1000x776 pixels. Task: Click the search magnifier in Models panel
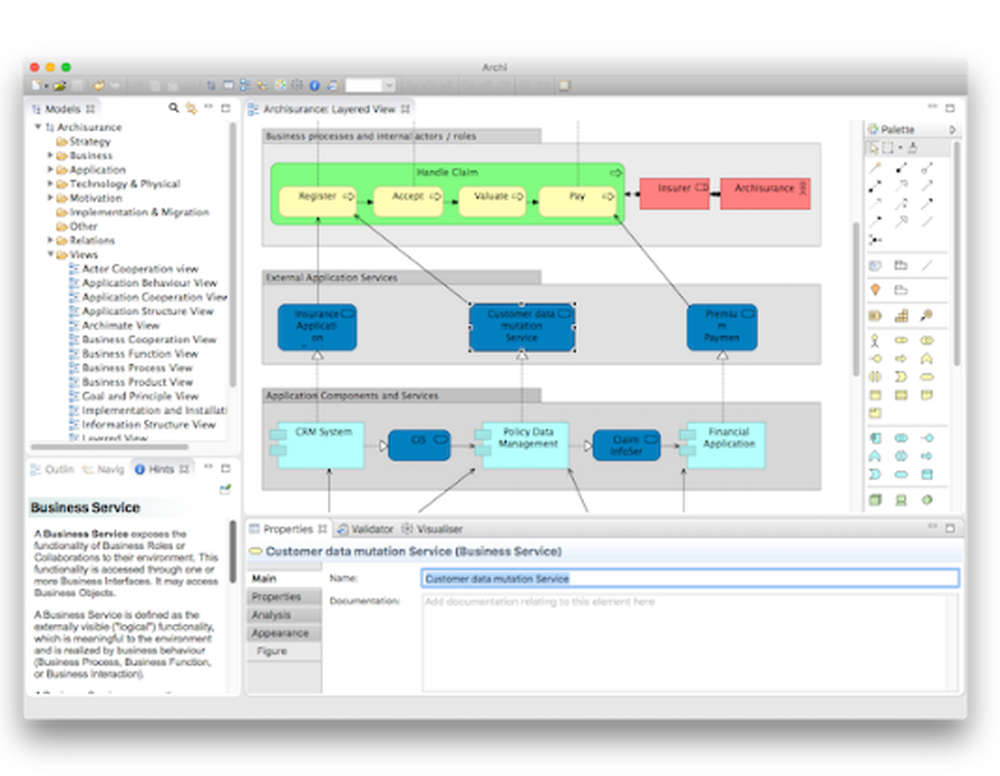pyautogui.click(x=173, y=108)
